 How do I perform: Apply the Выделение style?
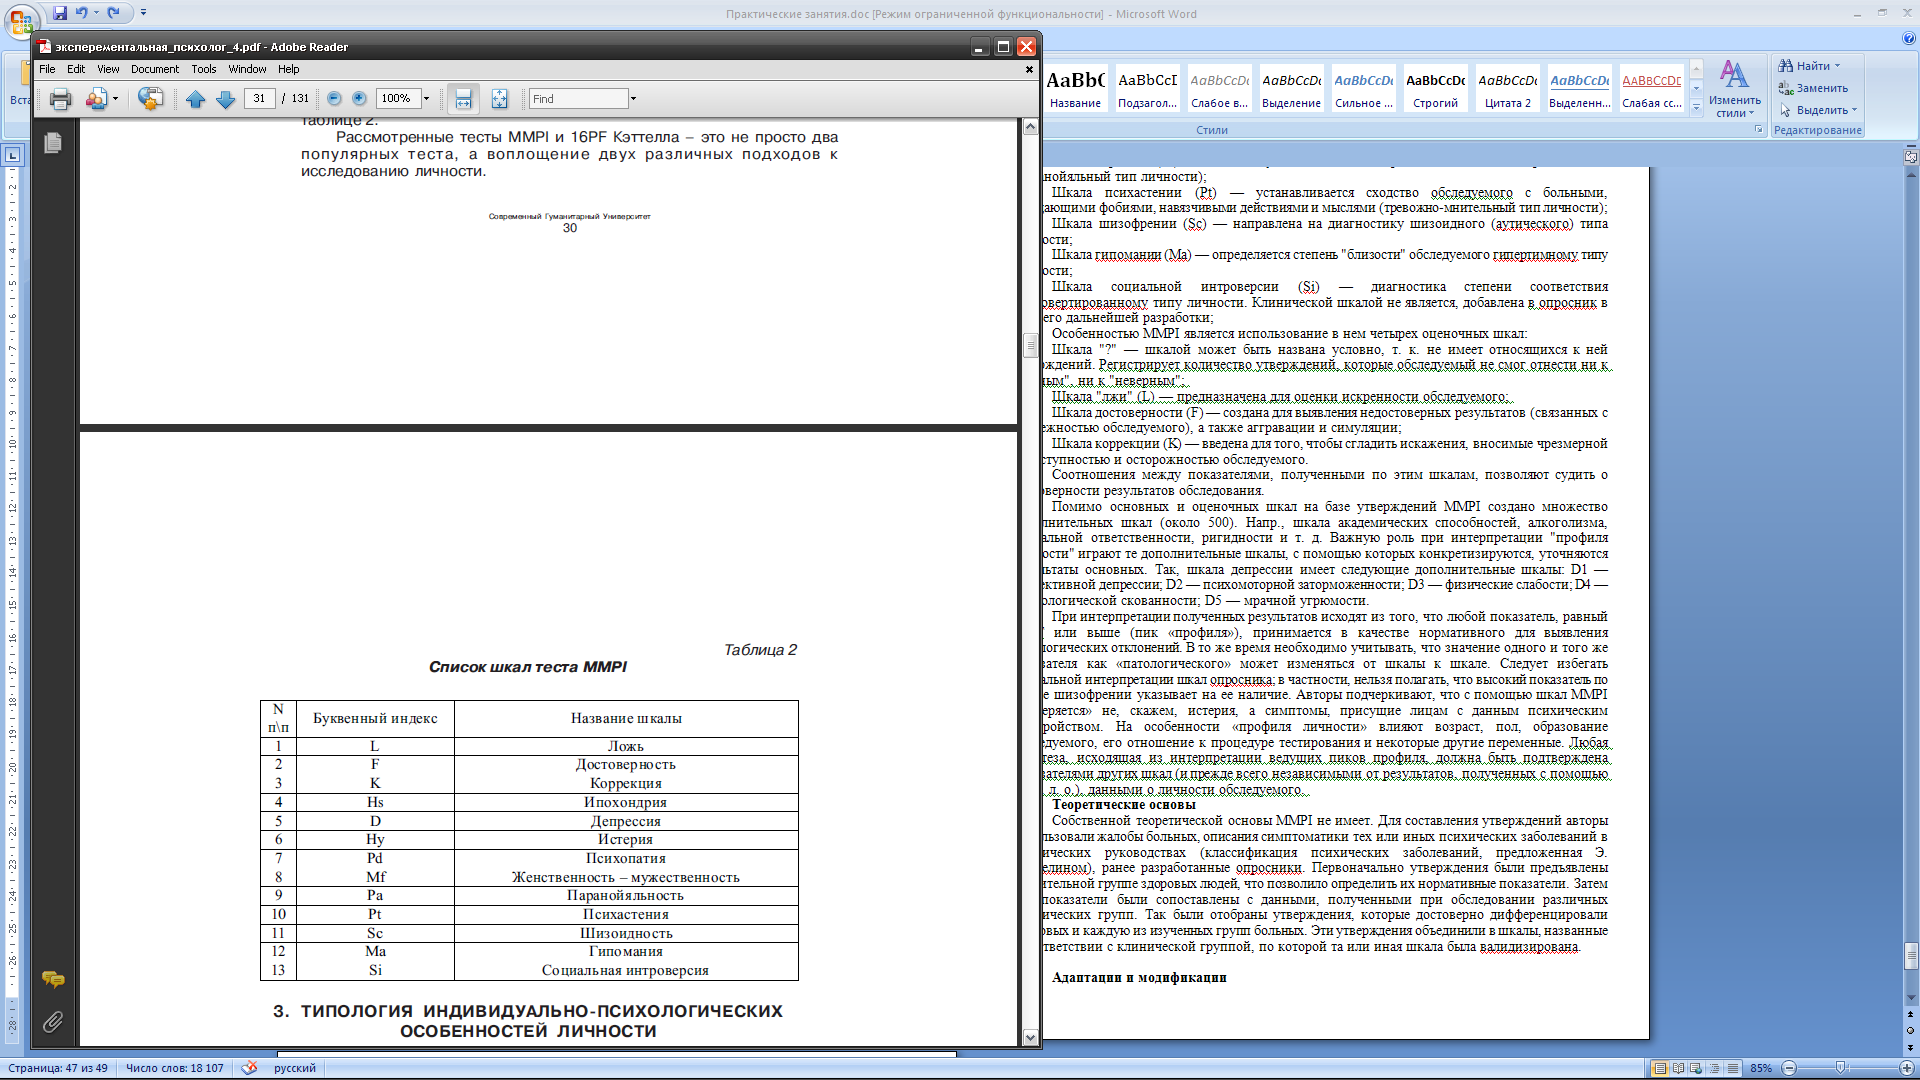1291,90
